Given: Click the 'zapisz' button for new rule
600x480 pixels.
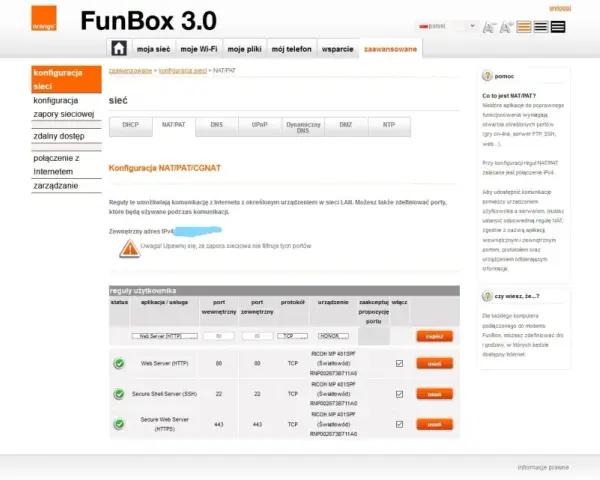Looking at the screenshot, I should click(x=435, y=336).
